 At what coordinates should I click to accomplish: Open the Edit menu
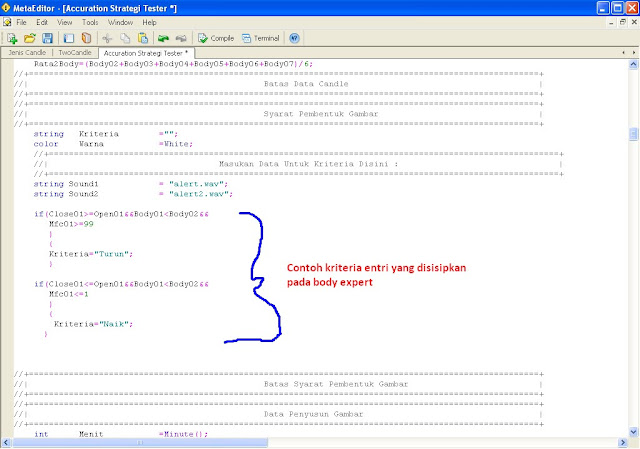(x=42, y=22)
